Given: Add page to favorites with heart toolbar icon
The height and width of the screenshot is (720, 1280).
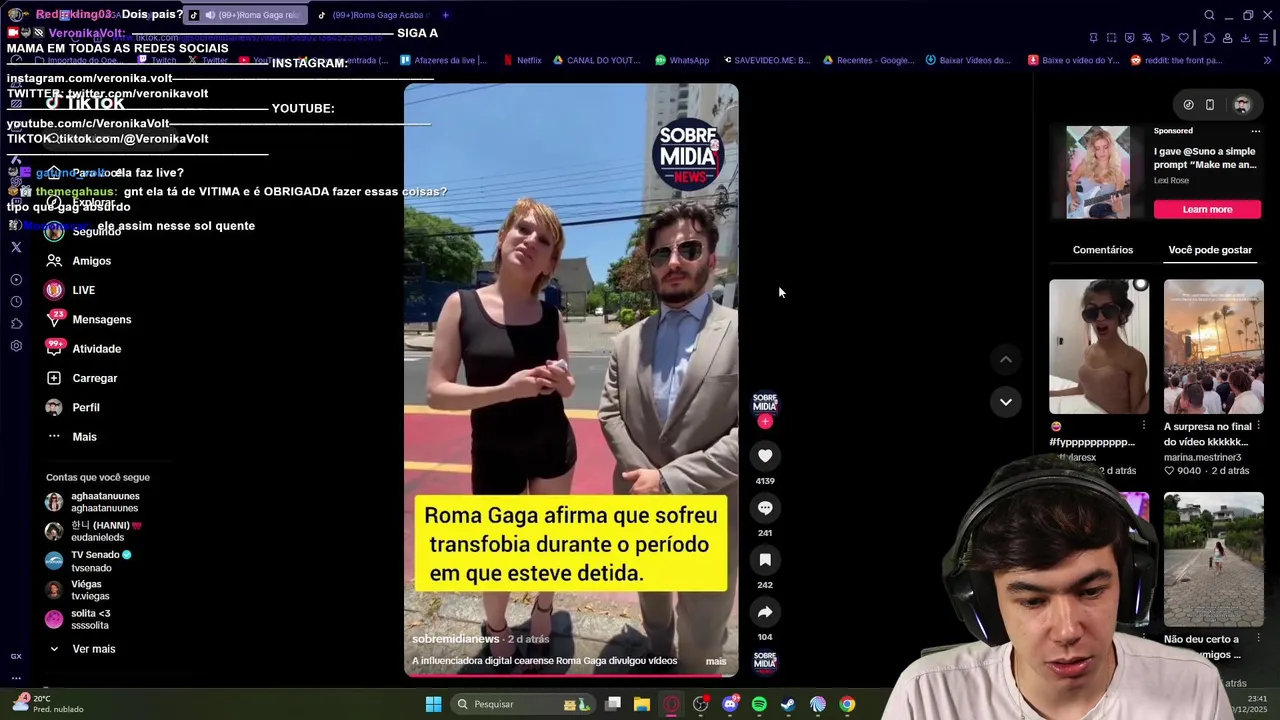Looking at the screenshot, I should [1184, 38].
